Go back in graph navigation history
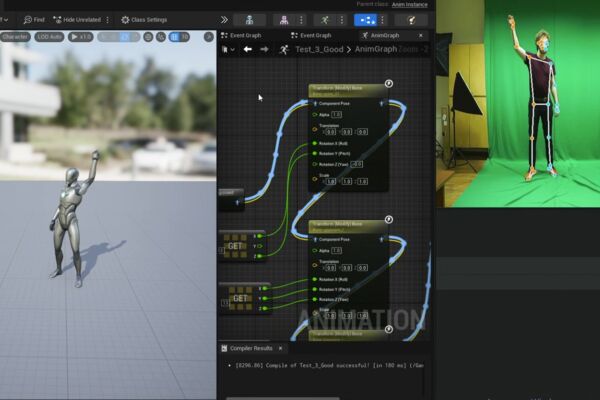This screenshot has height=400, width=600. pyautogui.click(x=248, y=49)
